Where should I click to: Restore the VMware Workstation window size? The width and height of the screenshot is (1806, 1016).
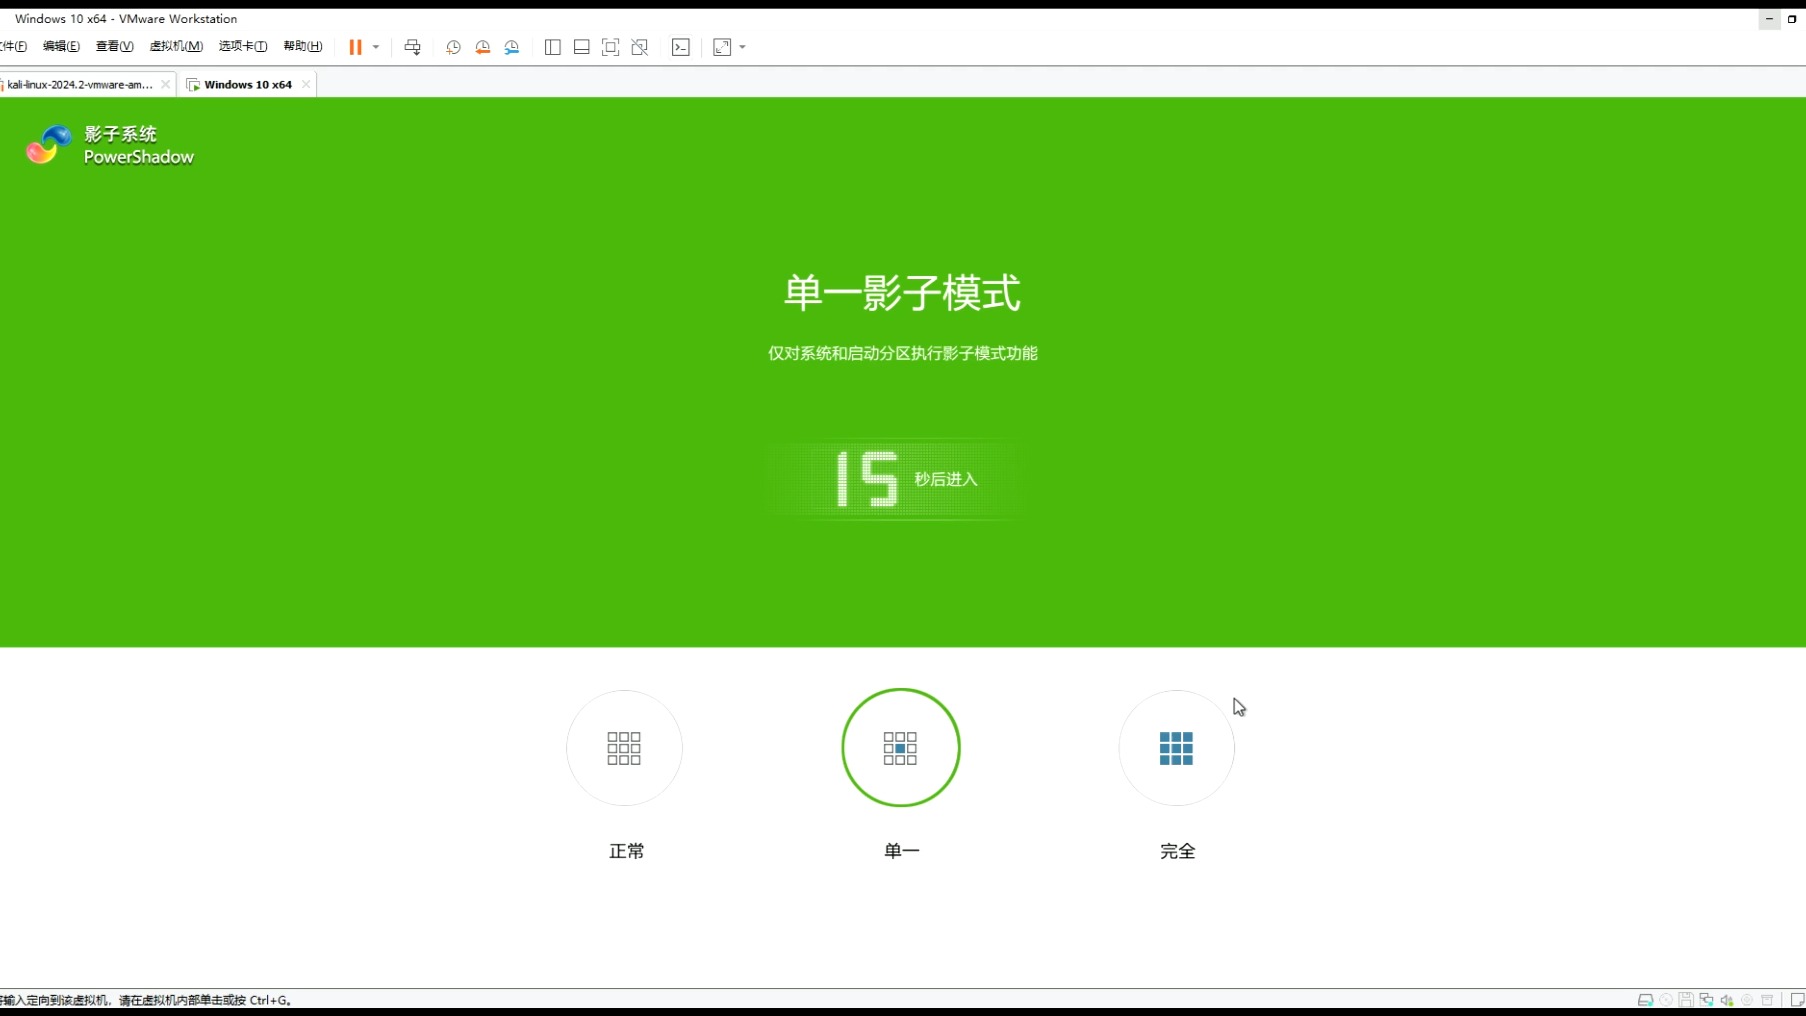1792,19
